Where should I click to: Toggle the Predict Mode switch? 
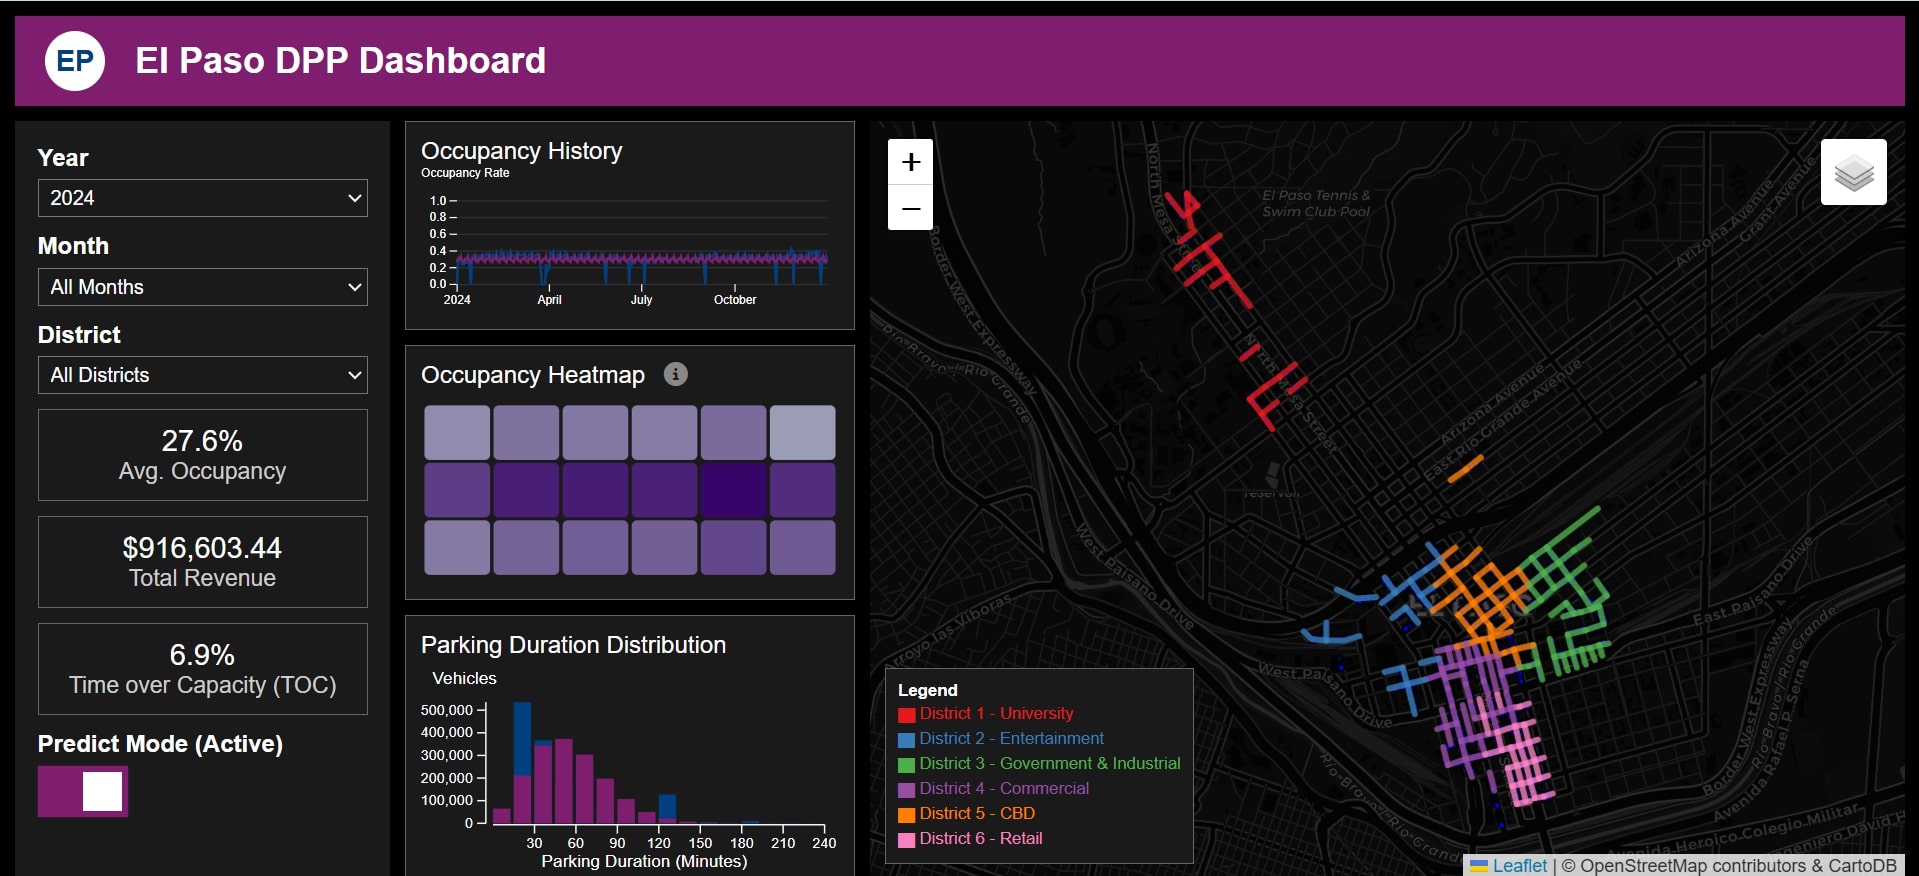(x=83, y=792)
